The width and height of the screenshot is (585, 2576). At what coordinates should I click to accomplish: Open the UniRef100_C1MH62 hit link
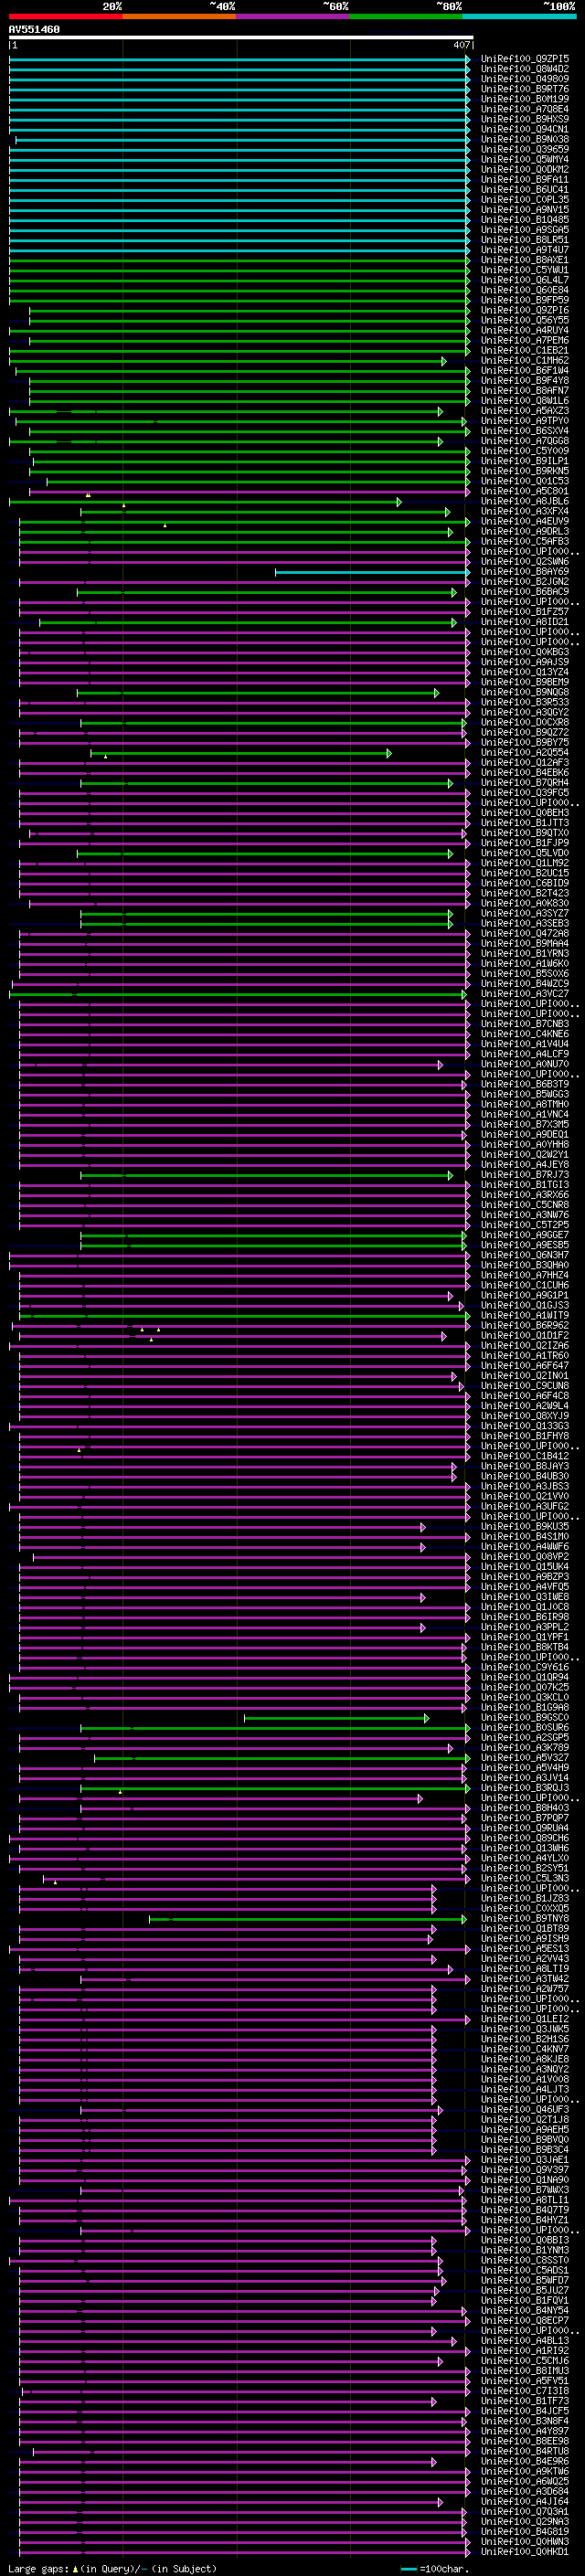pos(525,361)
